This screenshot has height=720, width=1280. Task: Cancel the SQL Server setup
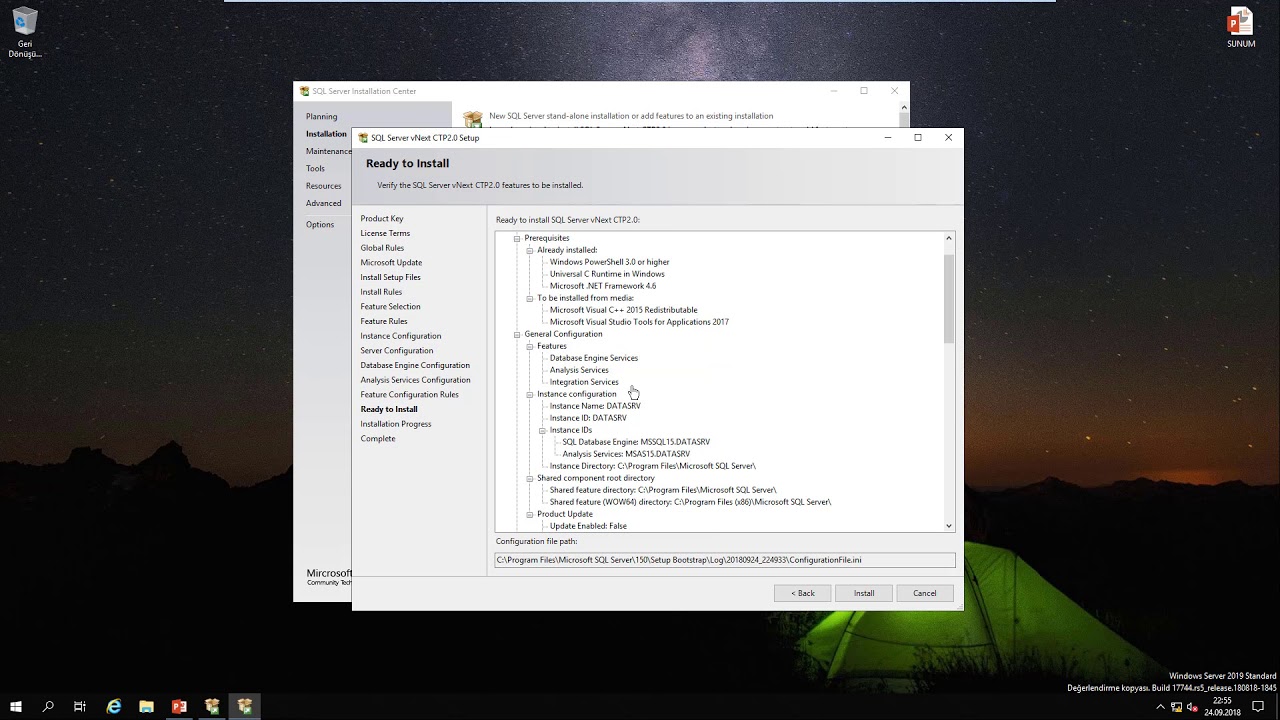925,593
